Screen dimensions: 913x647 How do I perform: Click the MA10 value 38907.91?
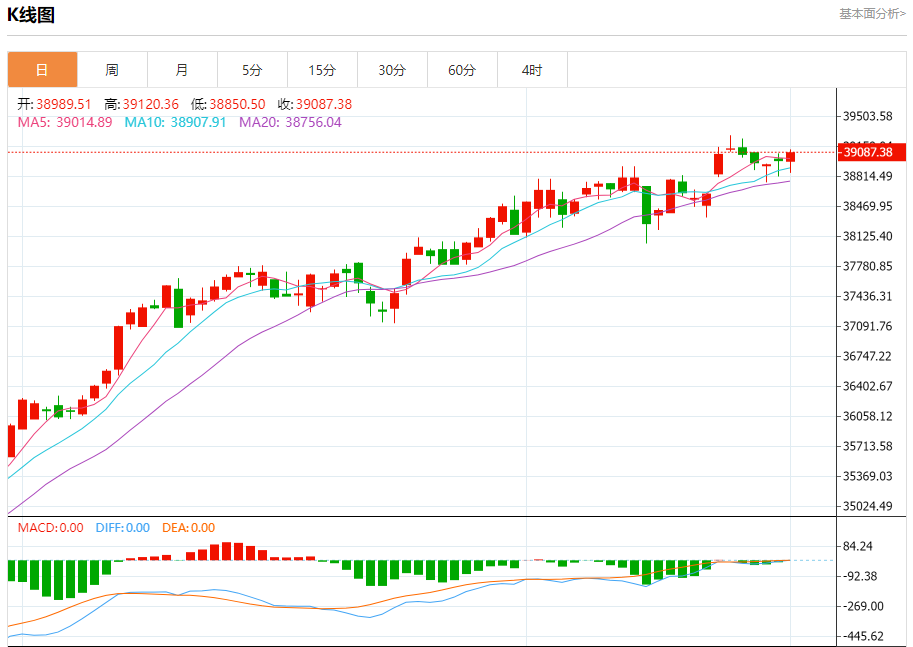point(198,122)
